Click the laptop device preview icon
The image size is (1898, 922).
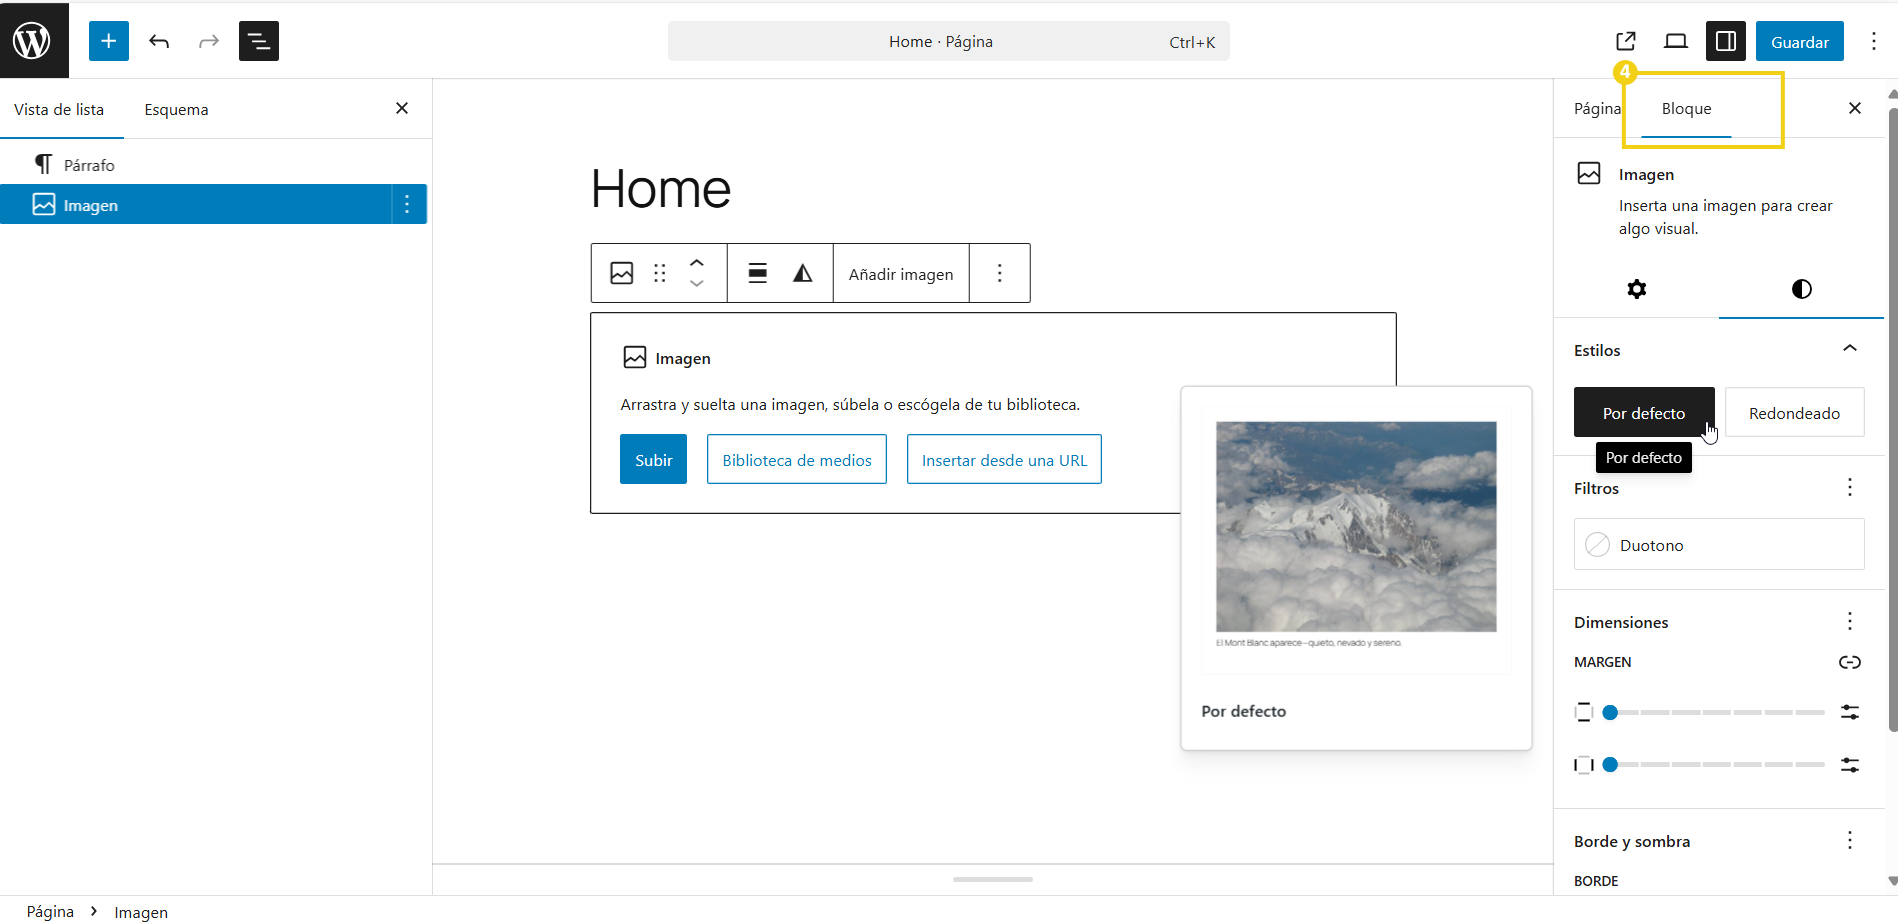(1675, 41)
